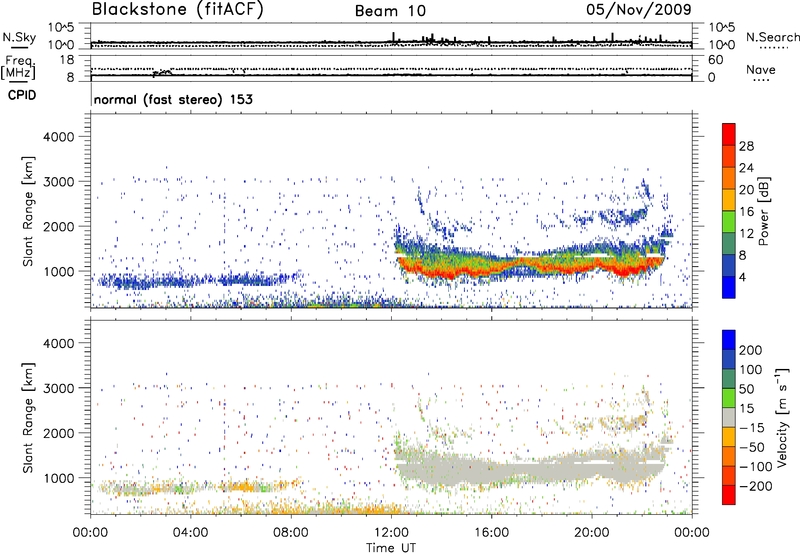Click the red high-power backscatter band in power panel
The height and width of the screenshot is (554, 800).
(x=531, y=266)
